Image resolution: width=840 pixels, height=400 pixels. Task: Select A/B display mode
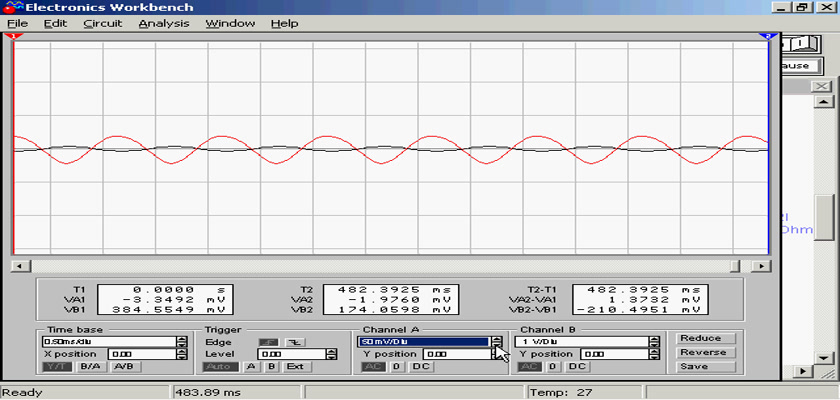tap(124, 367)
